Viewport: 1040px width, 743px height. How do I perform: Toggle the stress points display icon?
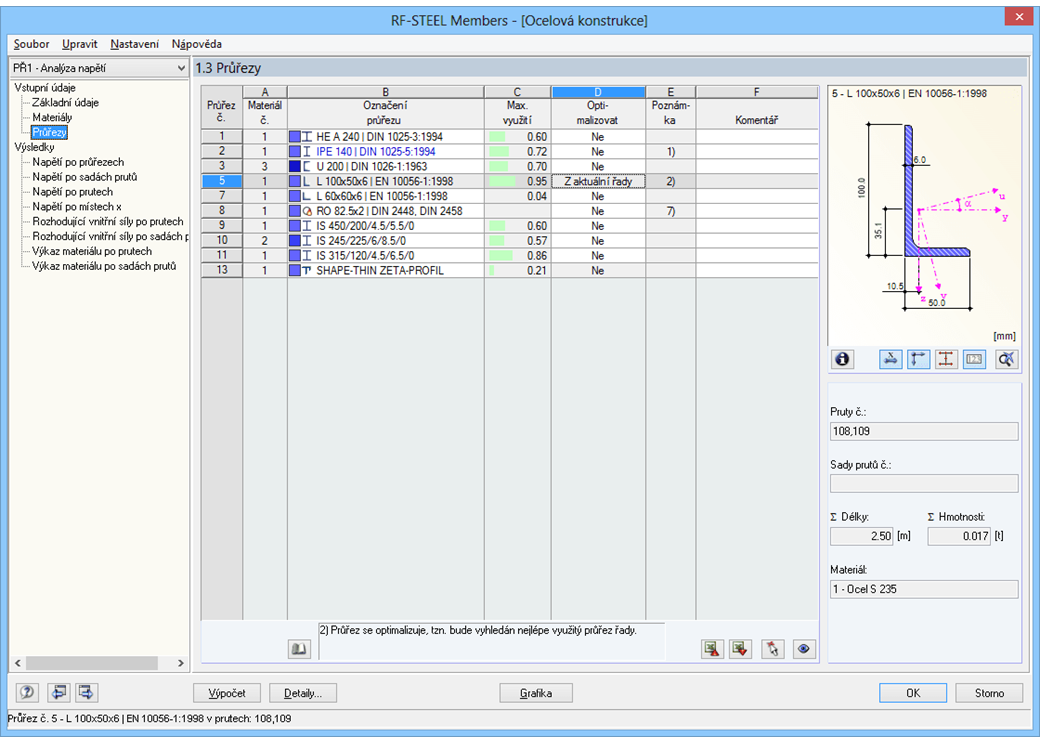(x=891, y=359)
